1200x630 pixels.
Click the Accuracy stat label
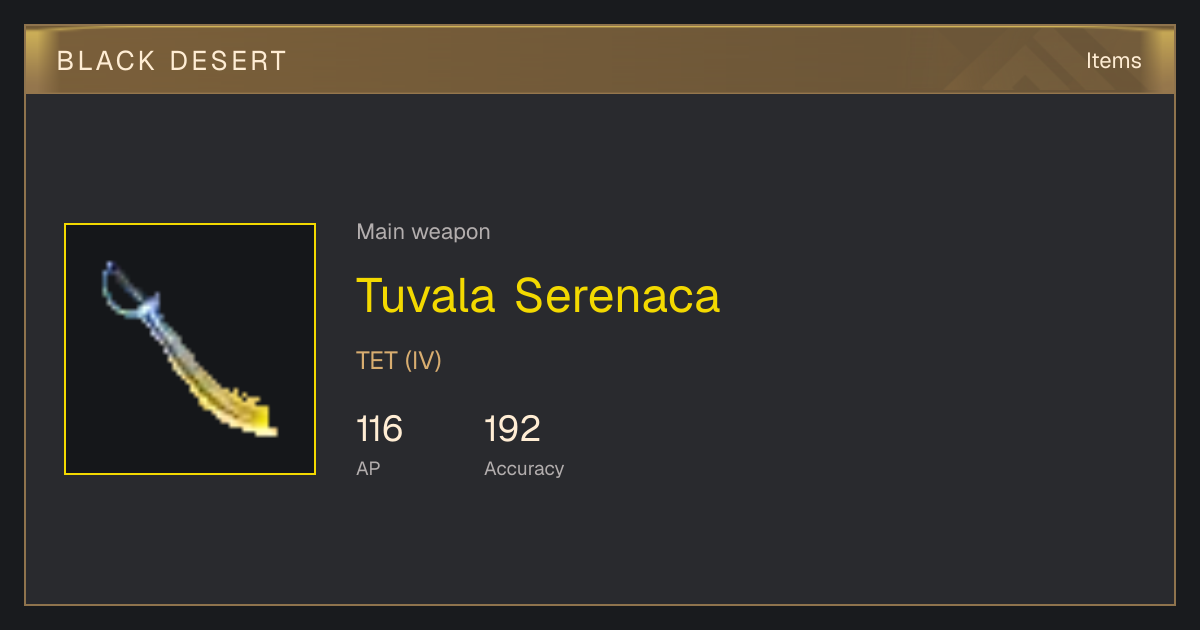point(524,468)
